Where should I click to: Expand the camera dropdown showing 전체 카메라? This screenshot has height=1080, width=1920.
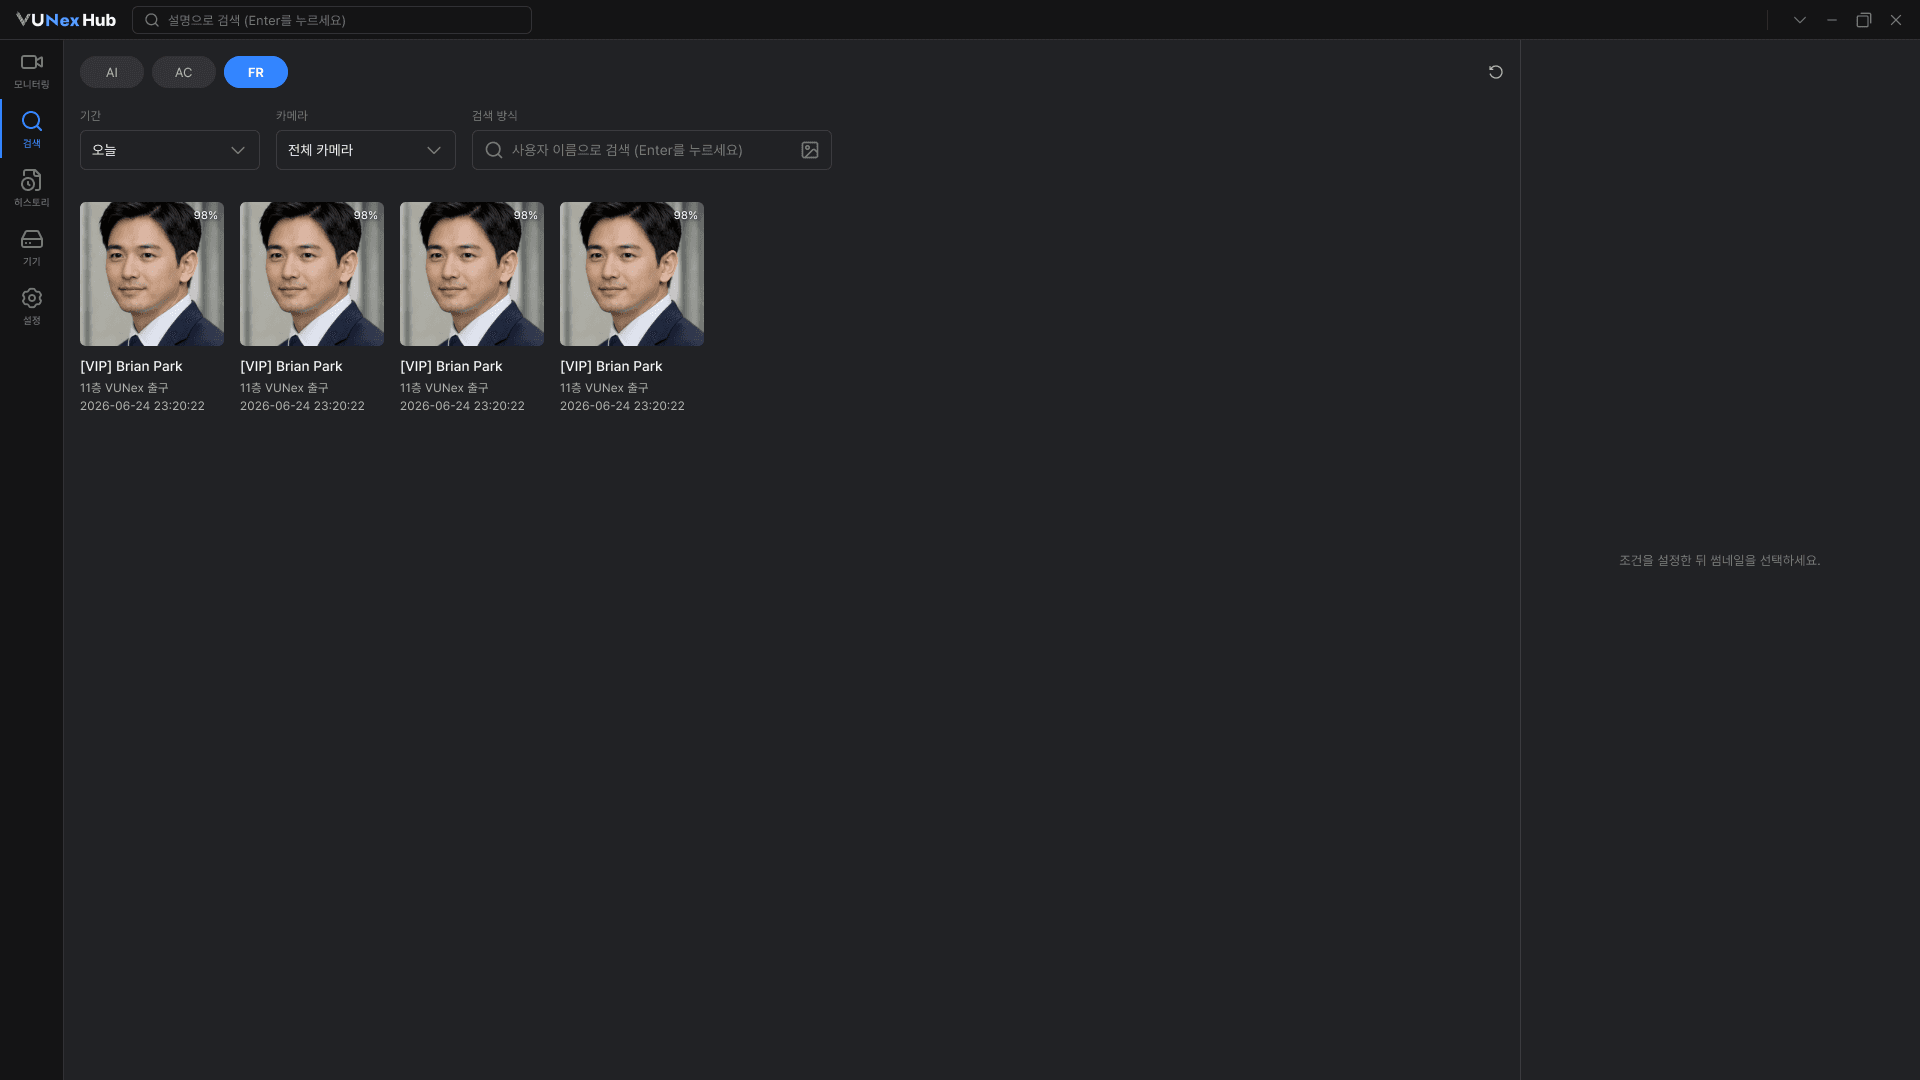[366, 150]
